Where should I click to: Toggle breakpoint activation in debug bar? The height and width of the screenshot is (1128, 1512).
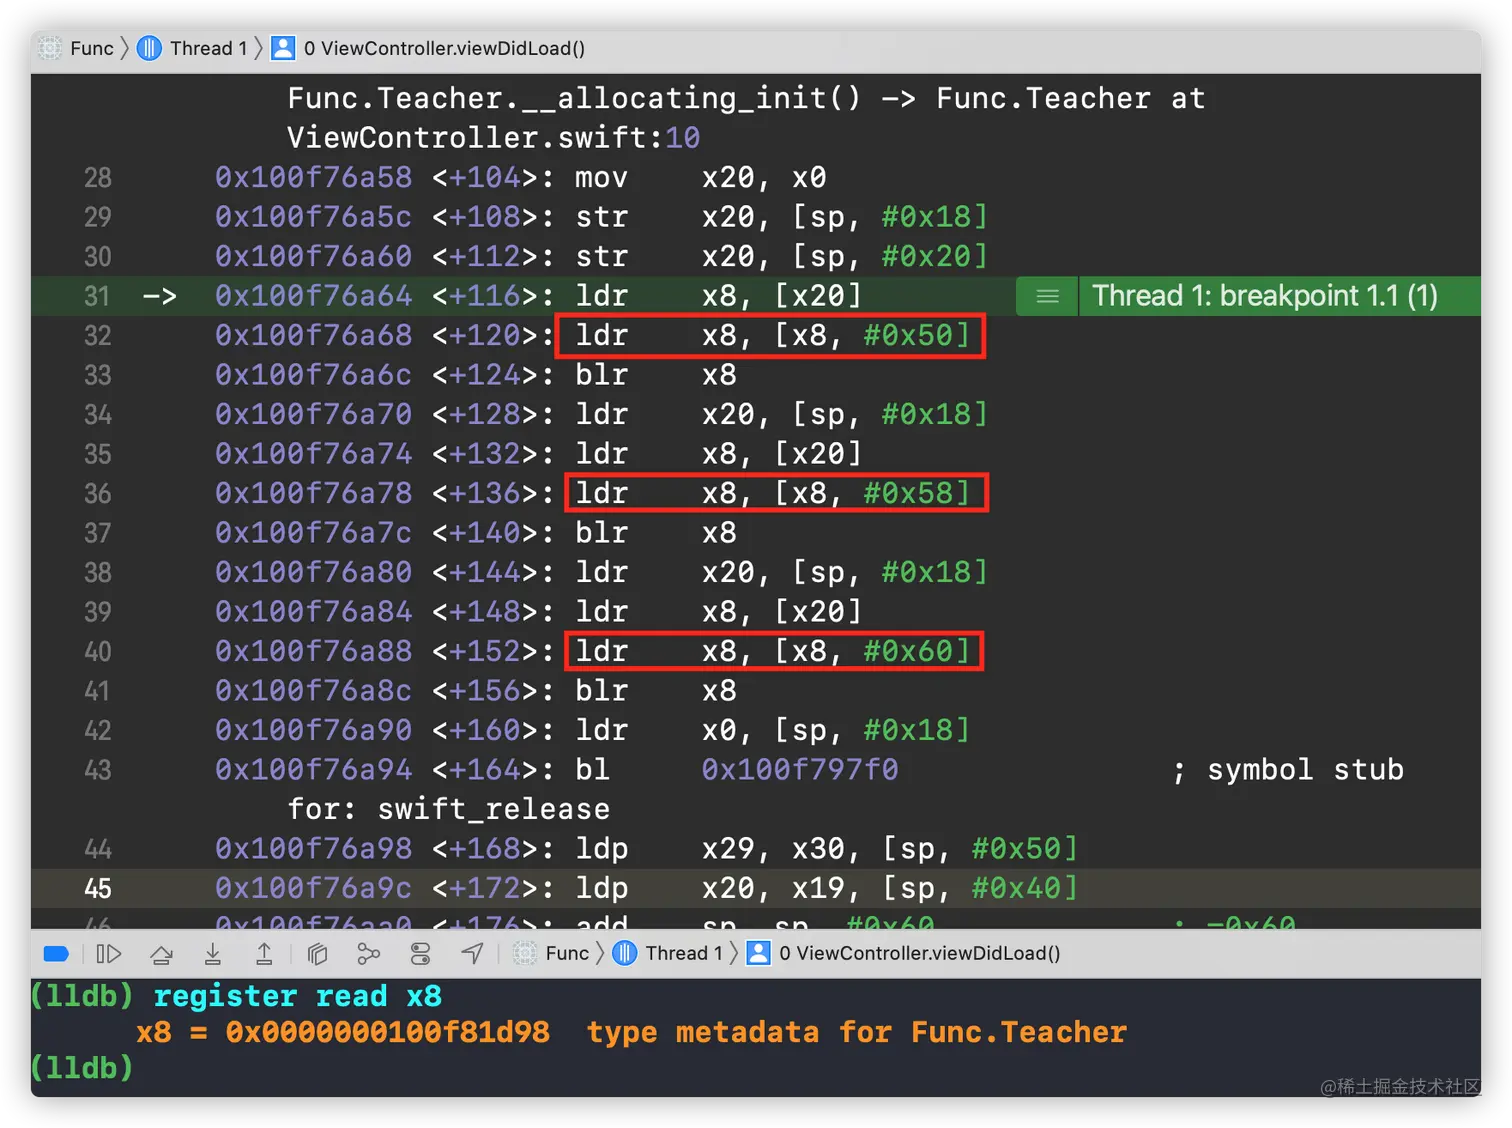pos(56,954)
